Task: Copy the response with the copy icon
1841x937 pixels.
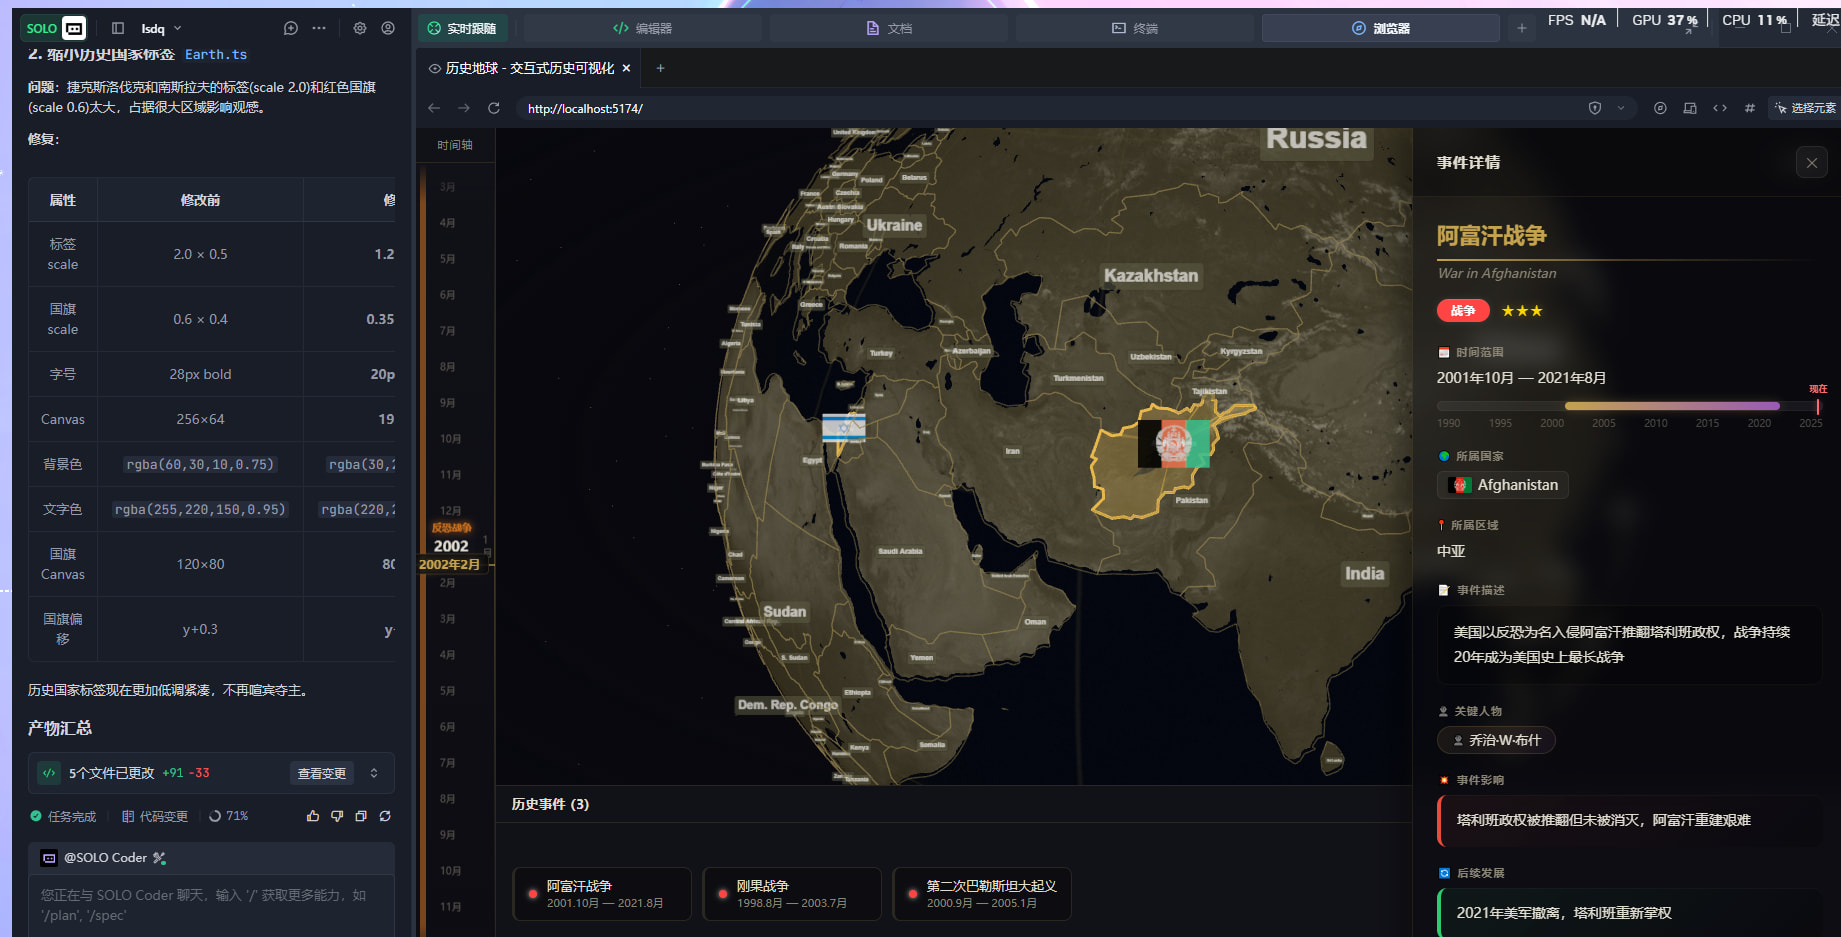Action: pyautogui.click(x=361, y=816)
